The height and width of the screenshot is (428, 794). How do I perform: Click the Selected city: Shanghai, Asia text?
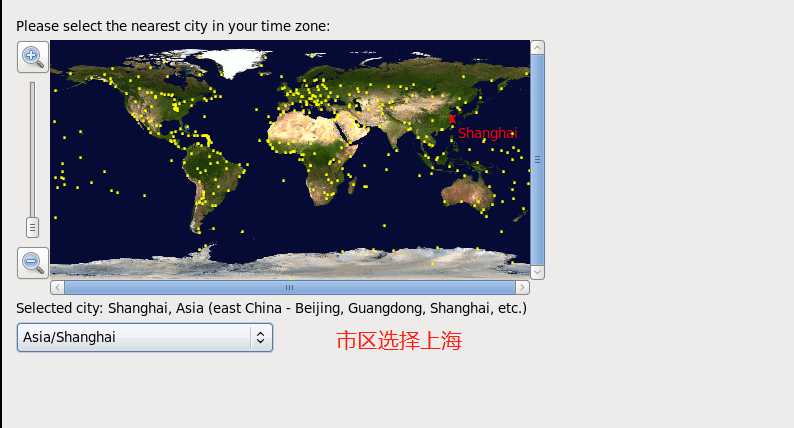coord(271,308)
